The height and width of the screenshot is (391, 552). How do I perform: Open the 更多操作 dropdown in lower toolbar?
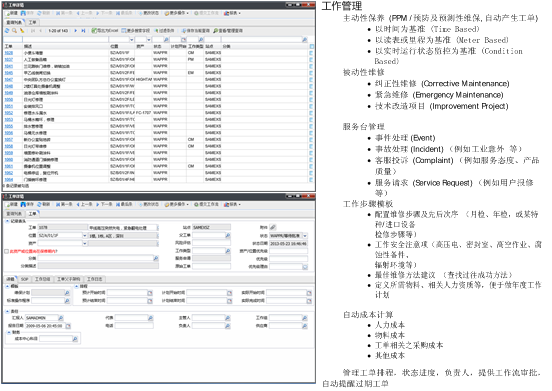click(176, 204)
